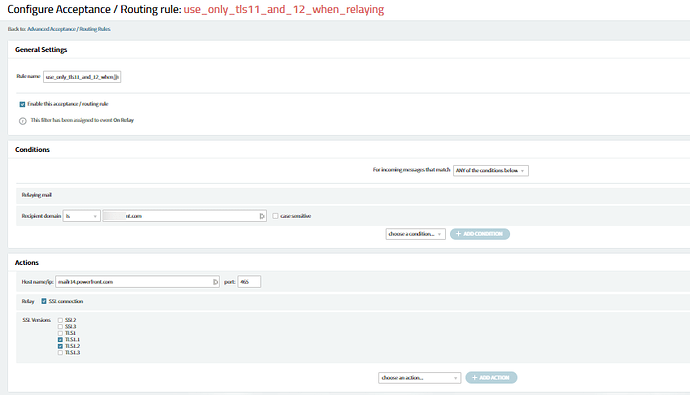
Task: Click the port number field
Action: tap(249, 282)
